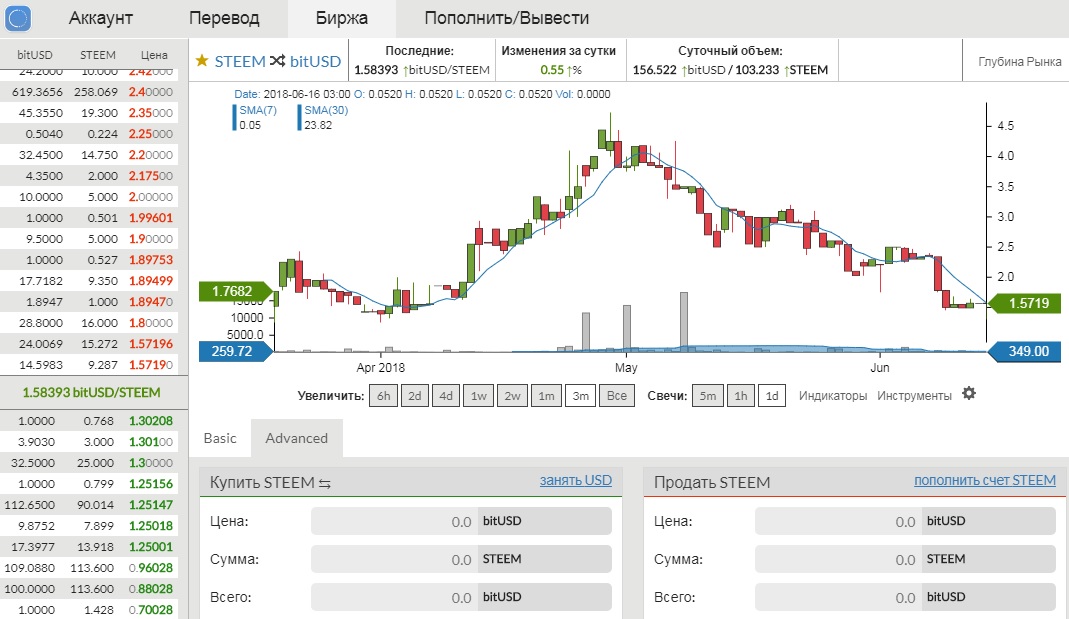Click STEEM link in market header
Viewport: 1069px width, 619px height.
(x=240, y=61)
